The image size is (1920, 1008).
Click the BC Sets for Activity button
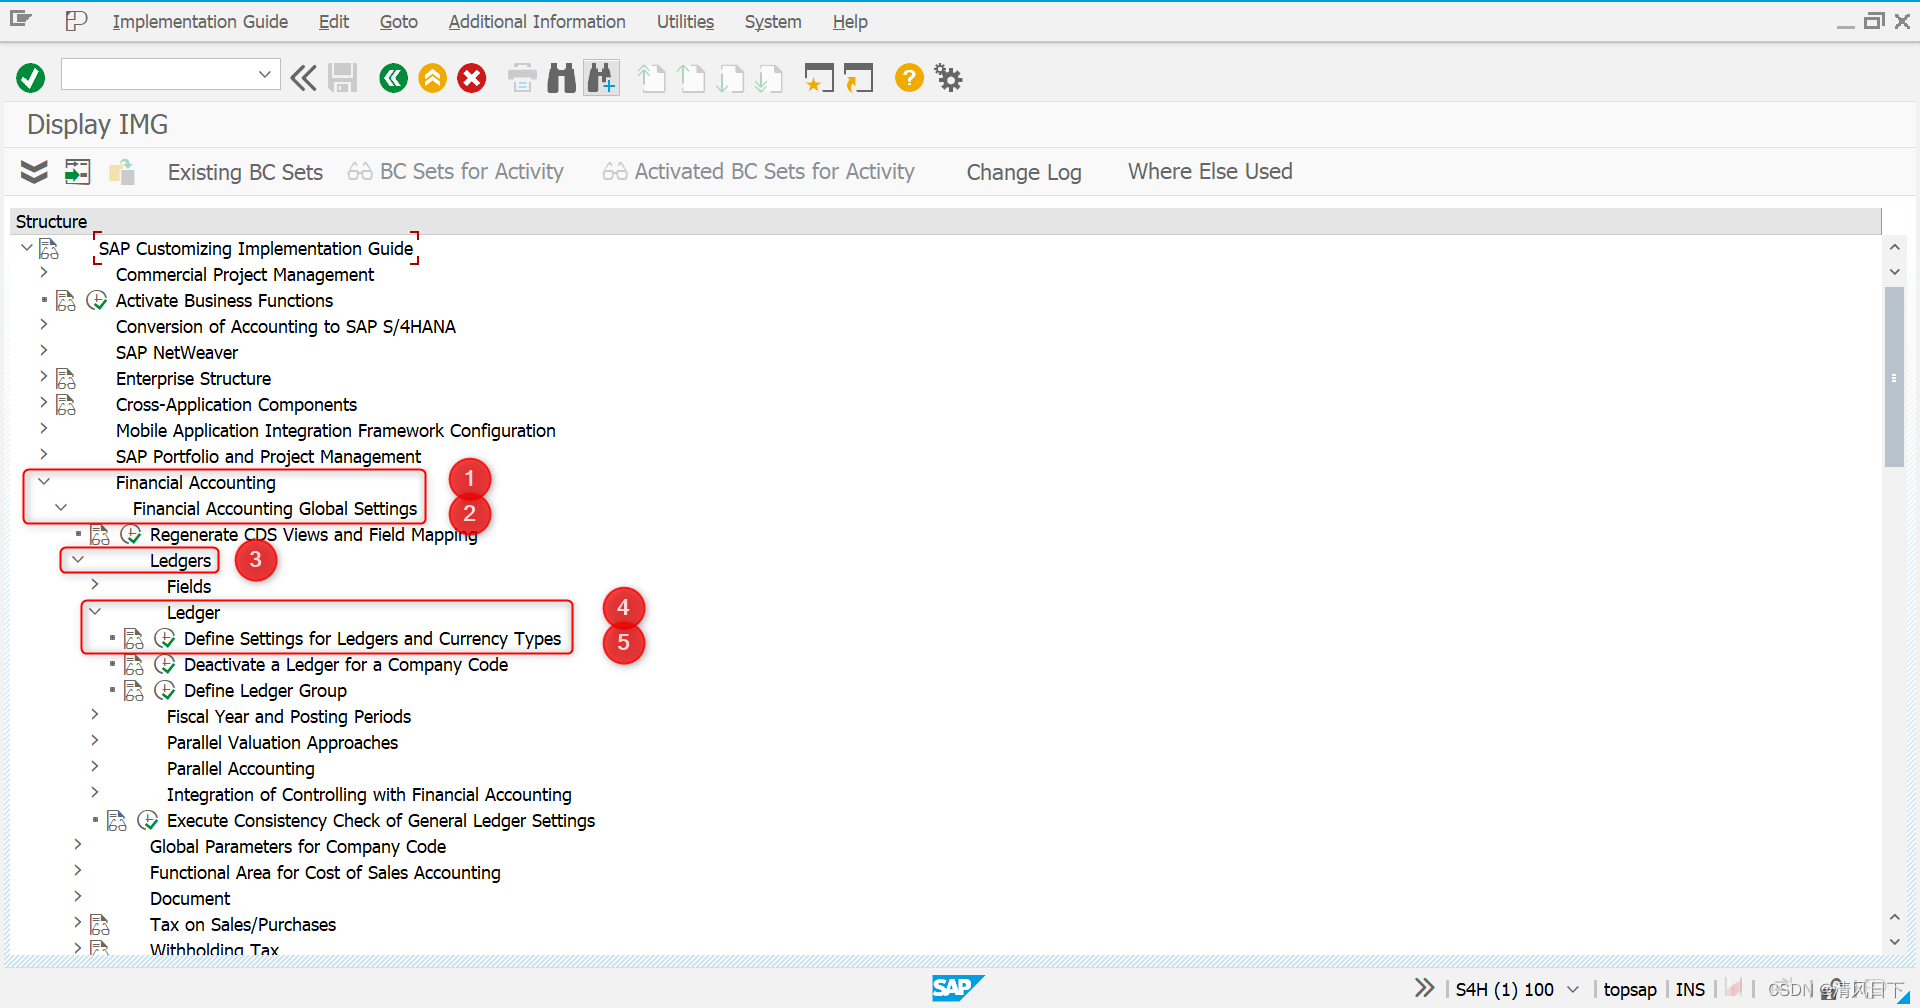pos(456,172)
